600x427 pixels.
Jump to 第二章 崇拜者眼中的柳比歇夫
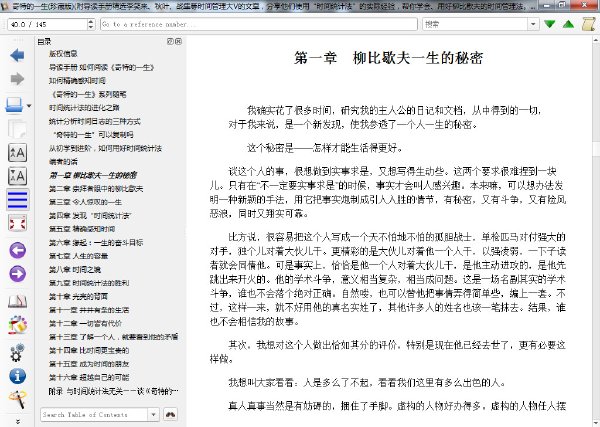coord(96,189)
